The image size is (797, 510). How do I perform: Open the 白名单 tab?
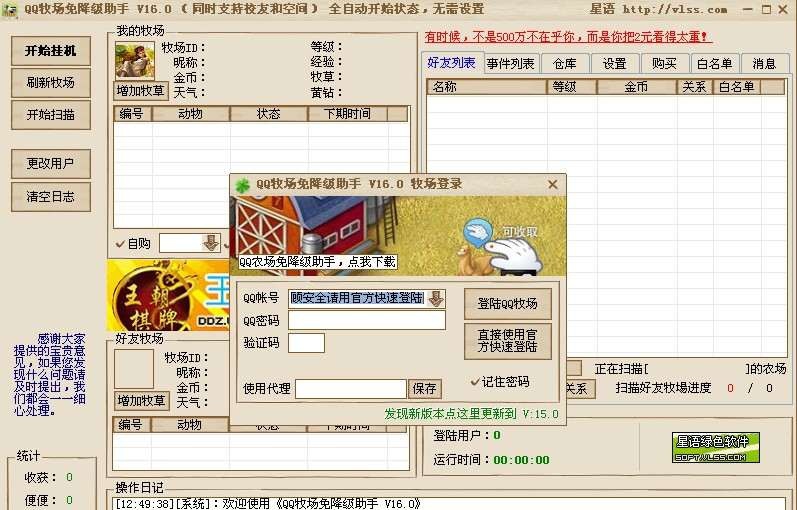point(714,64)
